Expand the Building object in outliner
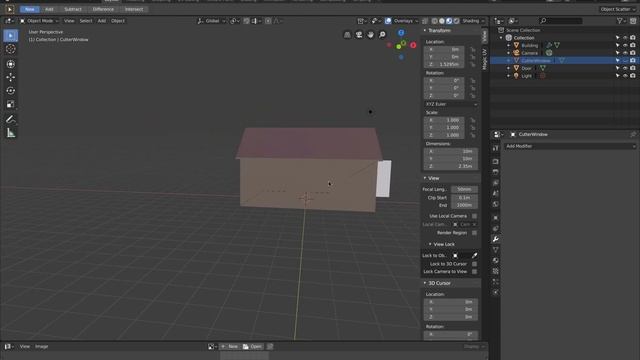Image resolution: width=640 pixels, height=360 pixels. [x=509, y=45]
